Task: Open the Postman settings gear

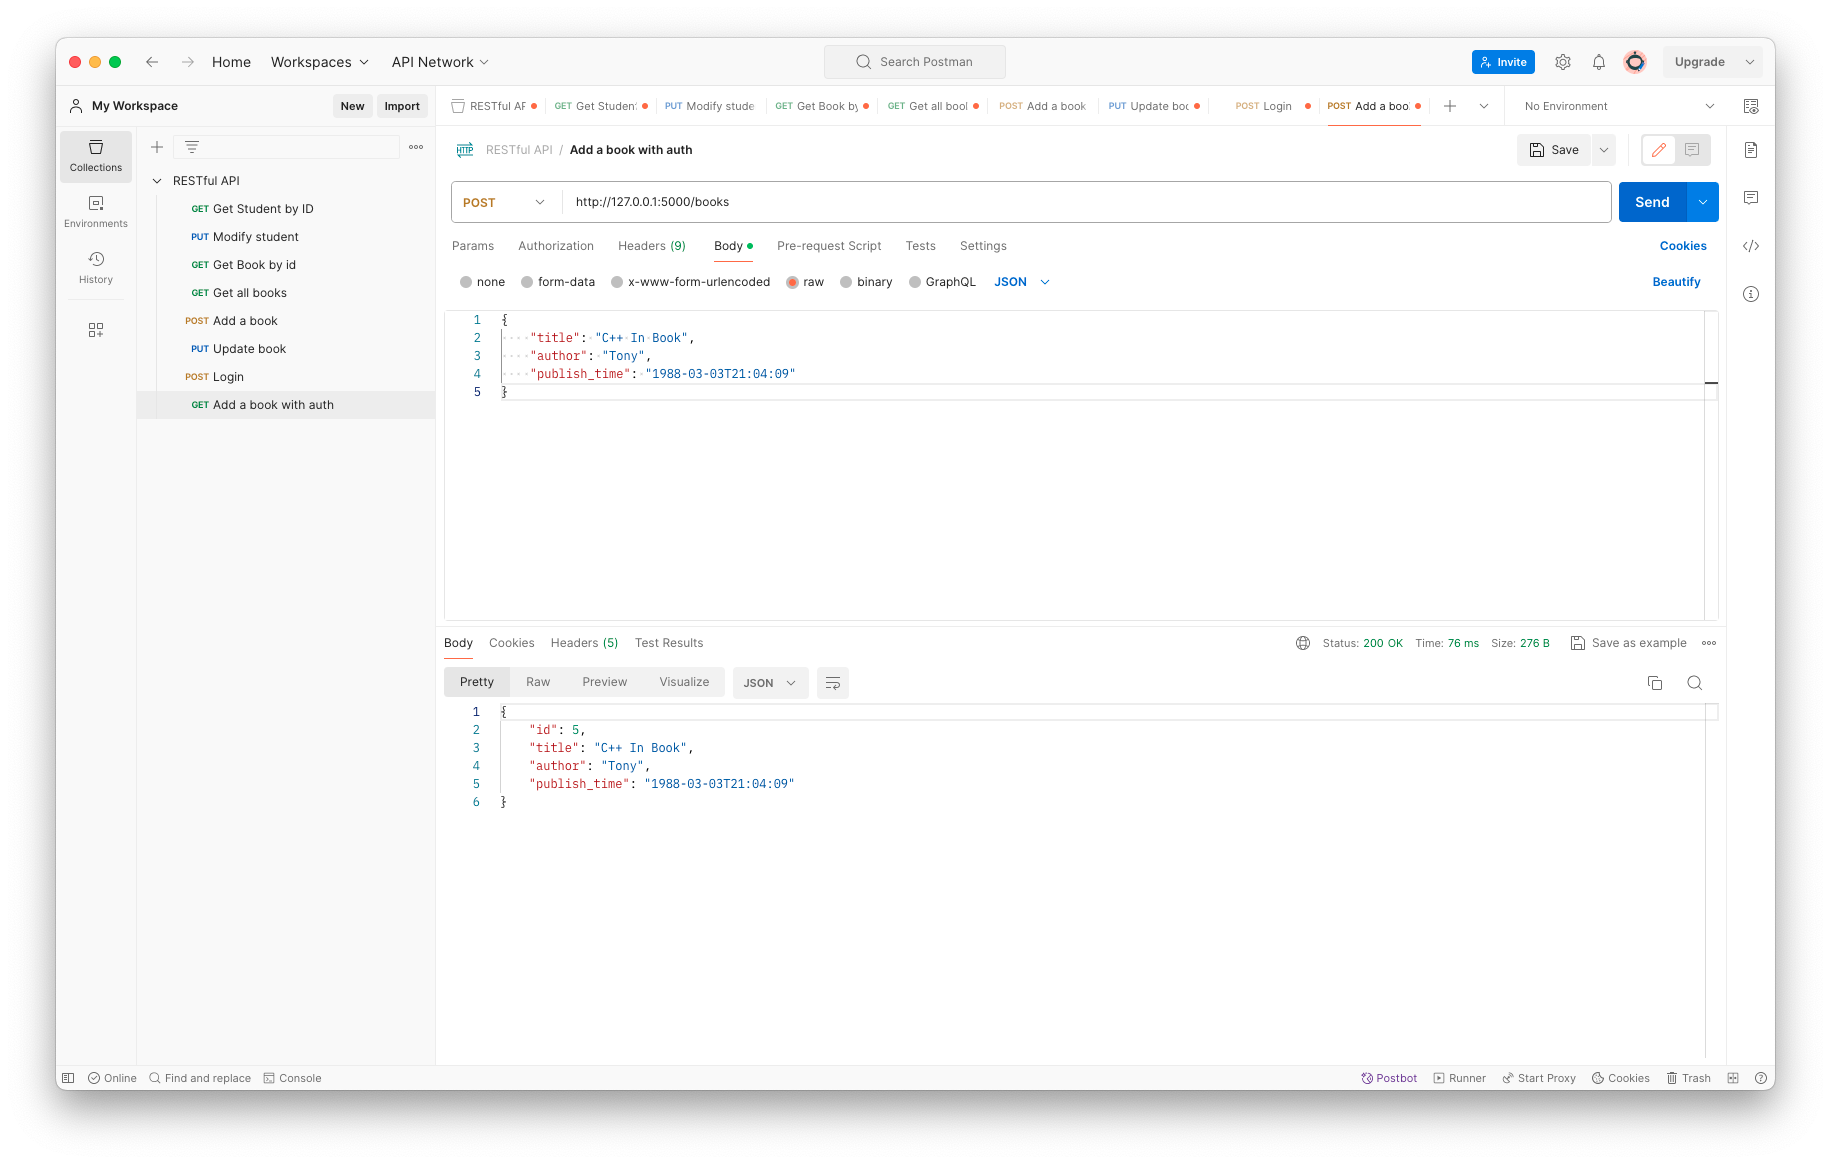Action: pyautogui.click(x=1563, y=62)
